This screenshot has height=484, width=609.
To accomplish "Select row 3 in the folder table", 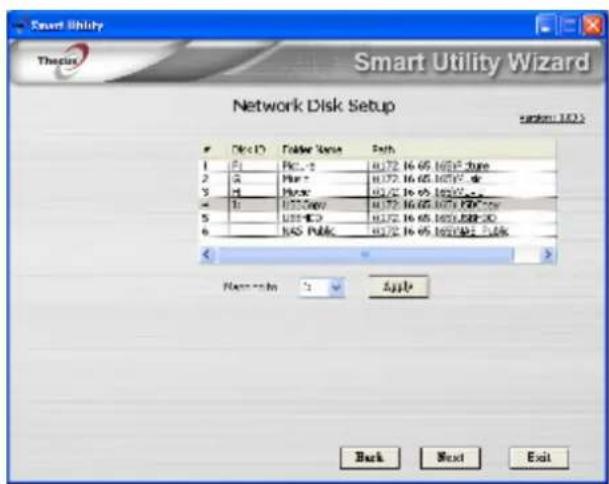I will (x=378, y=192).
